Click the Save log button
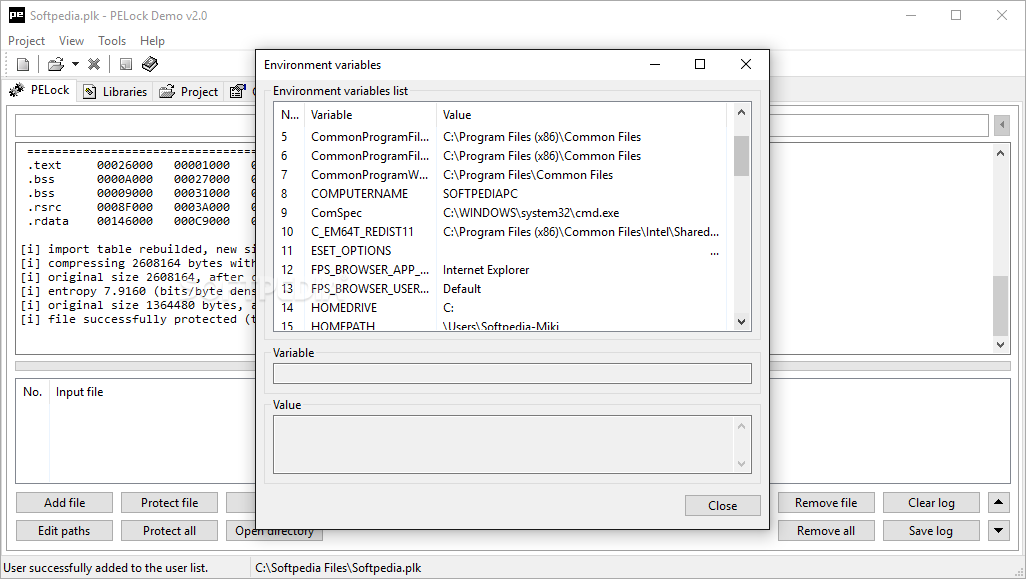Image resolution: width=1026 pixels, height=579 pixels. click(931, 531)
